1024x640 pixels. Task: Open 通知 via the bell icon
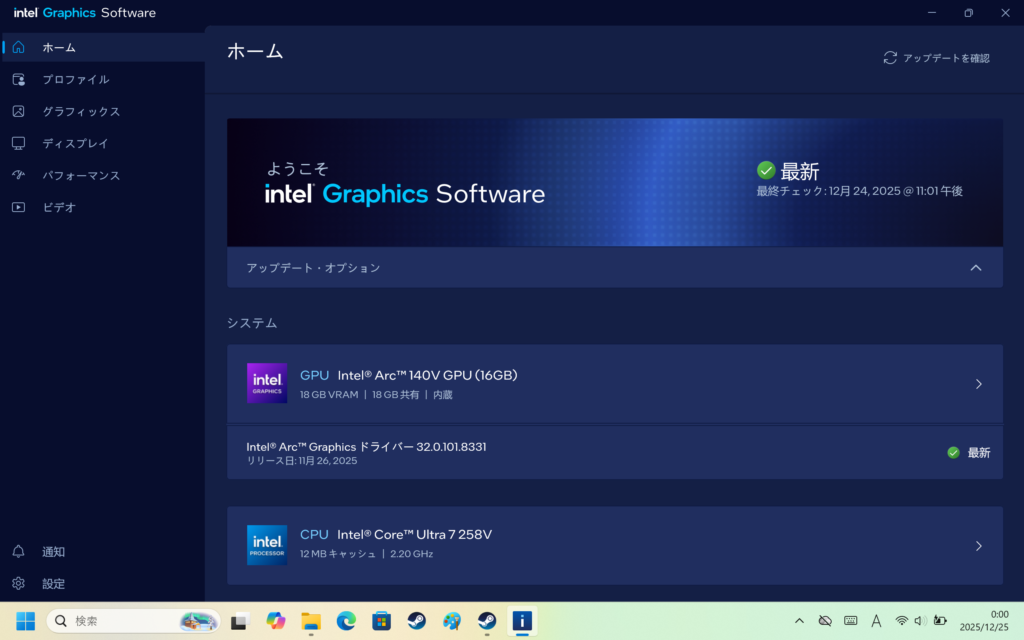(x=18, y=551)
